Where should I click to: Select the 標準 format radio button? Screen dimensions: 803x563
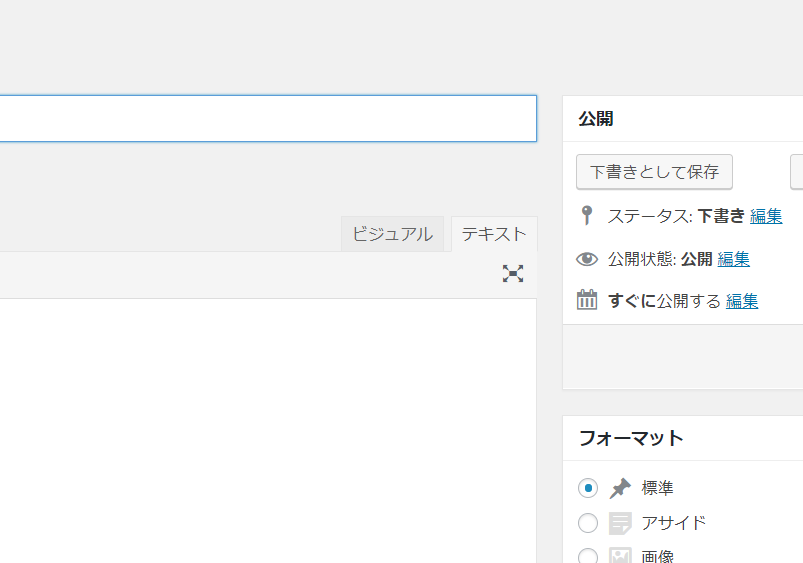coord(588,488)
